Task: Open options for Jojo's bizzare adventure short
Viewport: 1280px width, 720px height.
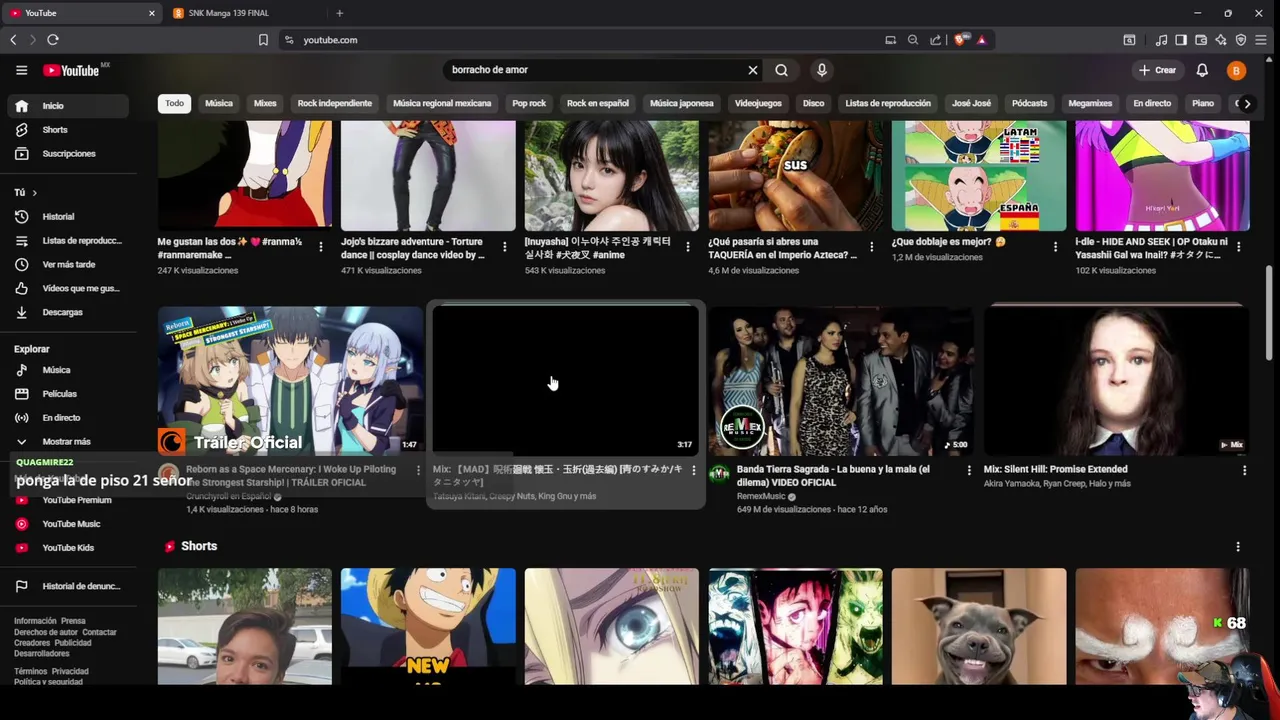Action: (x=504, y=246)
